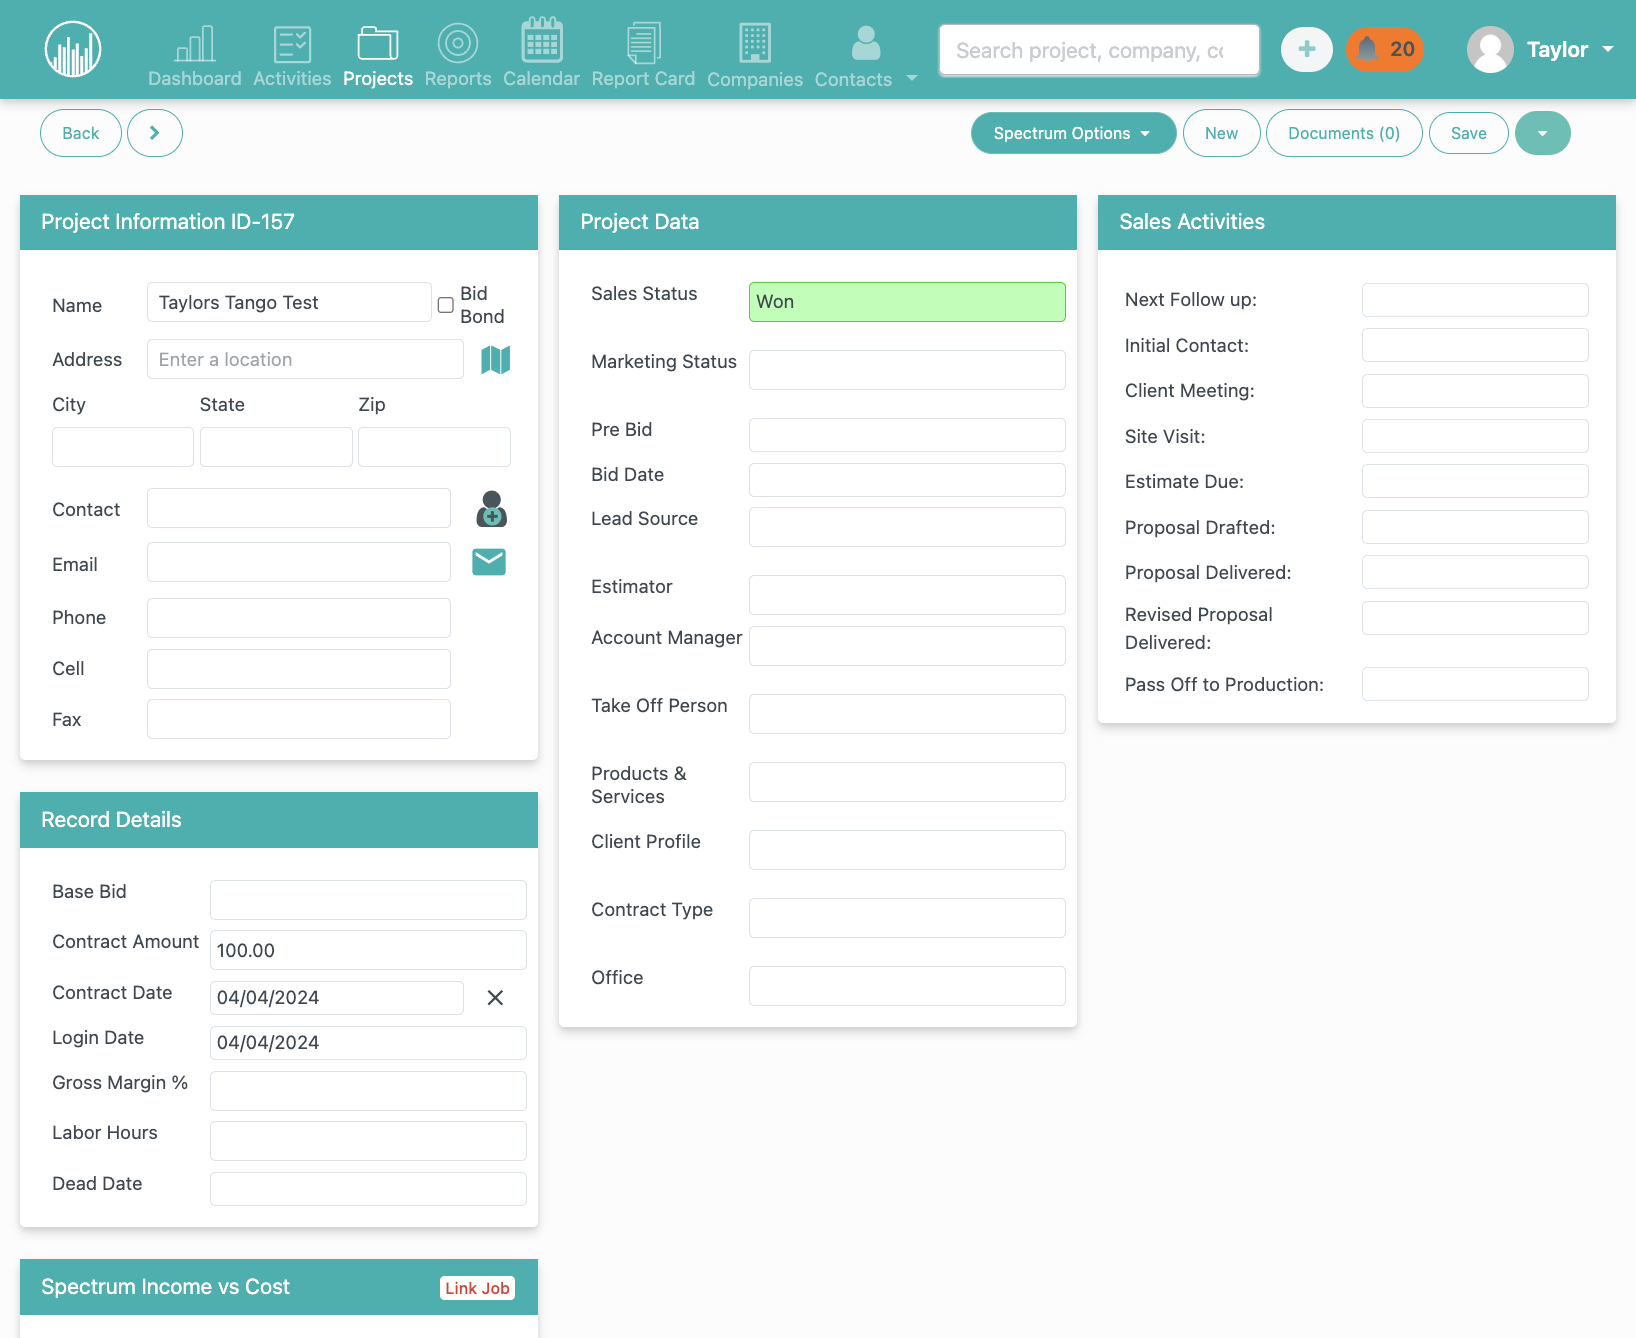The image size is (1636, 1338).
Task: Click the Save button
Action: tap(1469, 133)
